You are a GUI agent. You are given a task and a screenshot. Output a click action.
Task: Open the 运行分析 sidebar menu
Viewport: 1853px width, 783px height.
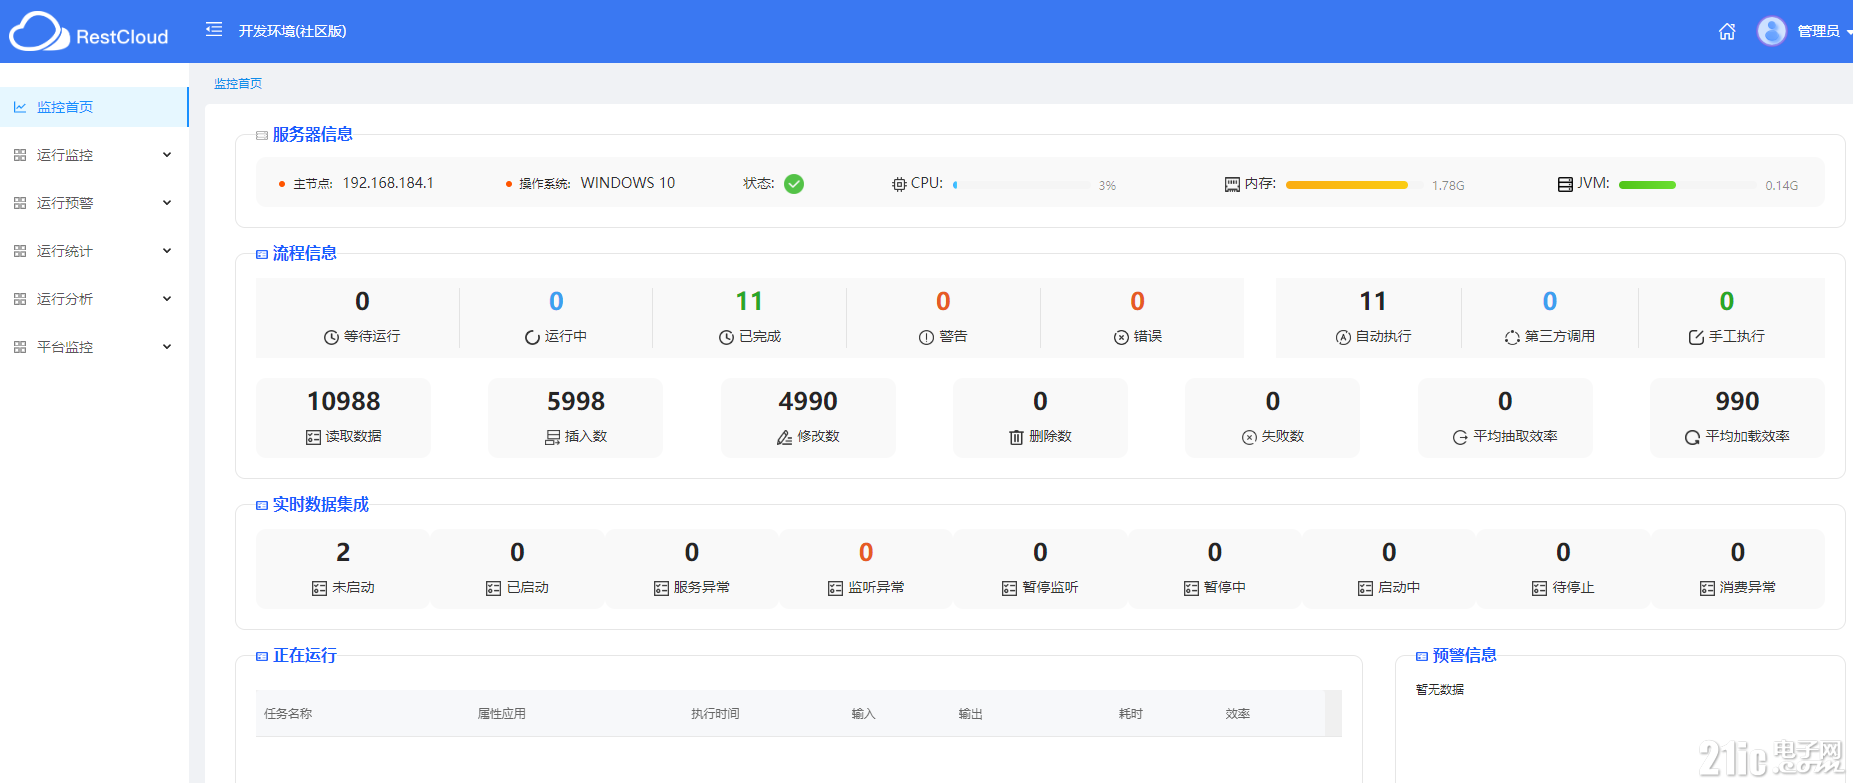94,299
